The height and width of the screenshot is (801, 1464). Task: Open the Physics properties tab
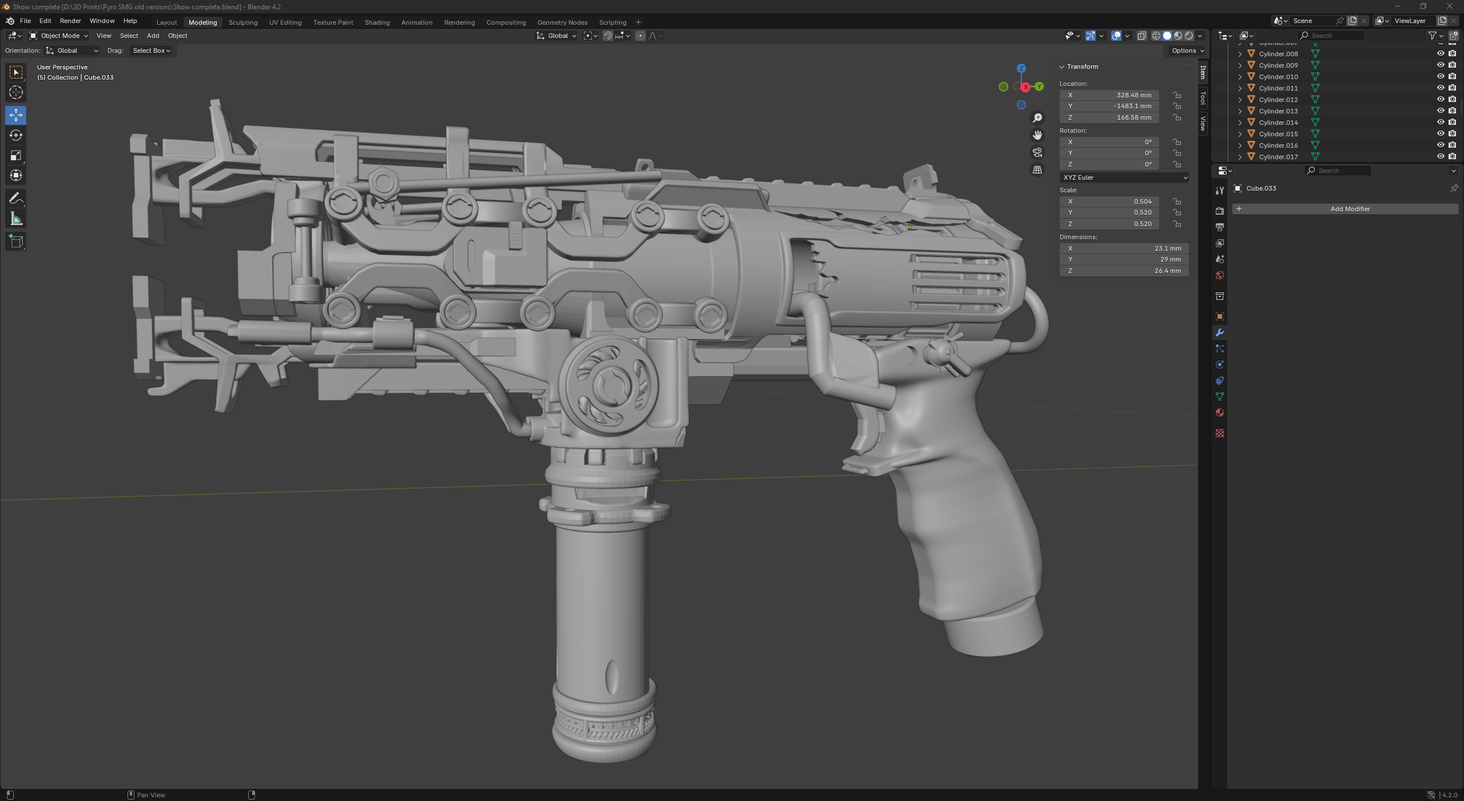1219,365
